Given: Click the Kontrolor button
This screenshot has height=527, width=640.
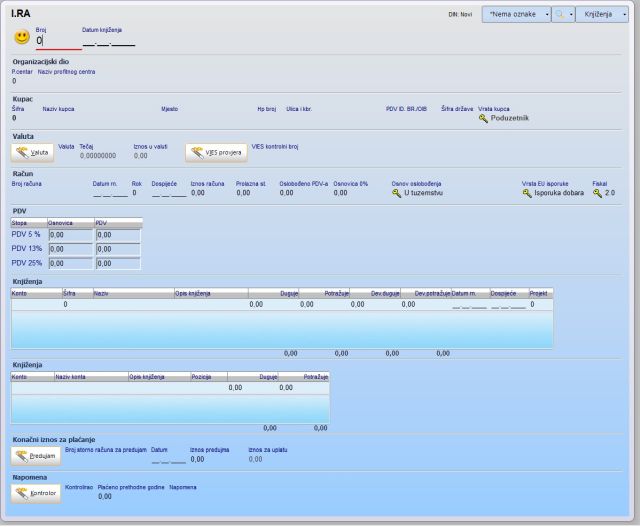Looking at the screenshot, I should (35, 493).
